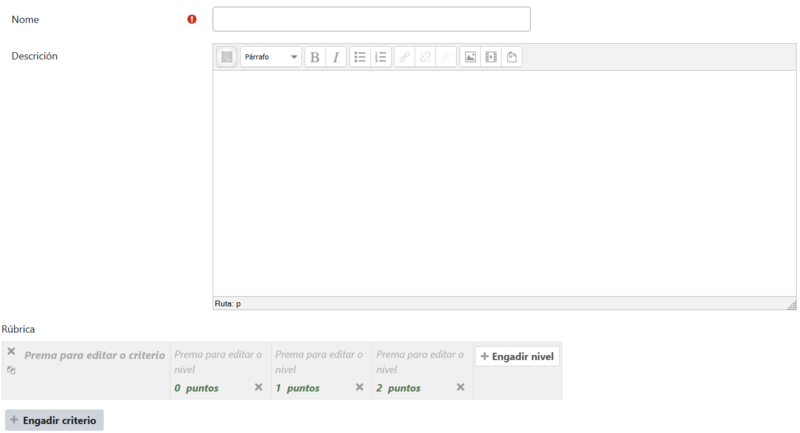Apply bold formatting
This screenshot has width=800, height=433.
[x=315, y=57]
